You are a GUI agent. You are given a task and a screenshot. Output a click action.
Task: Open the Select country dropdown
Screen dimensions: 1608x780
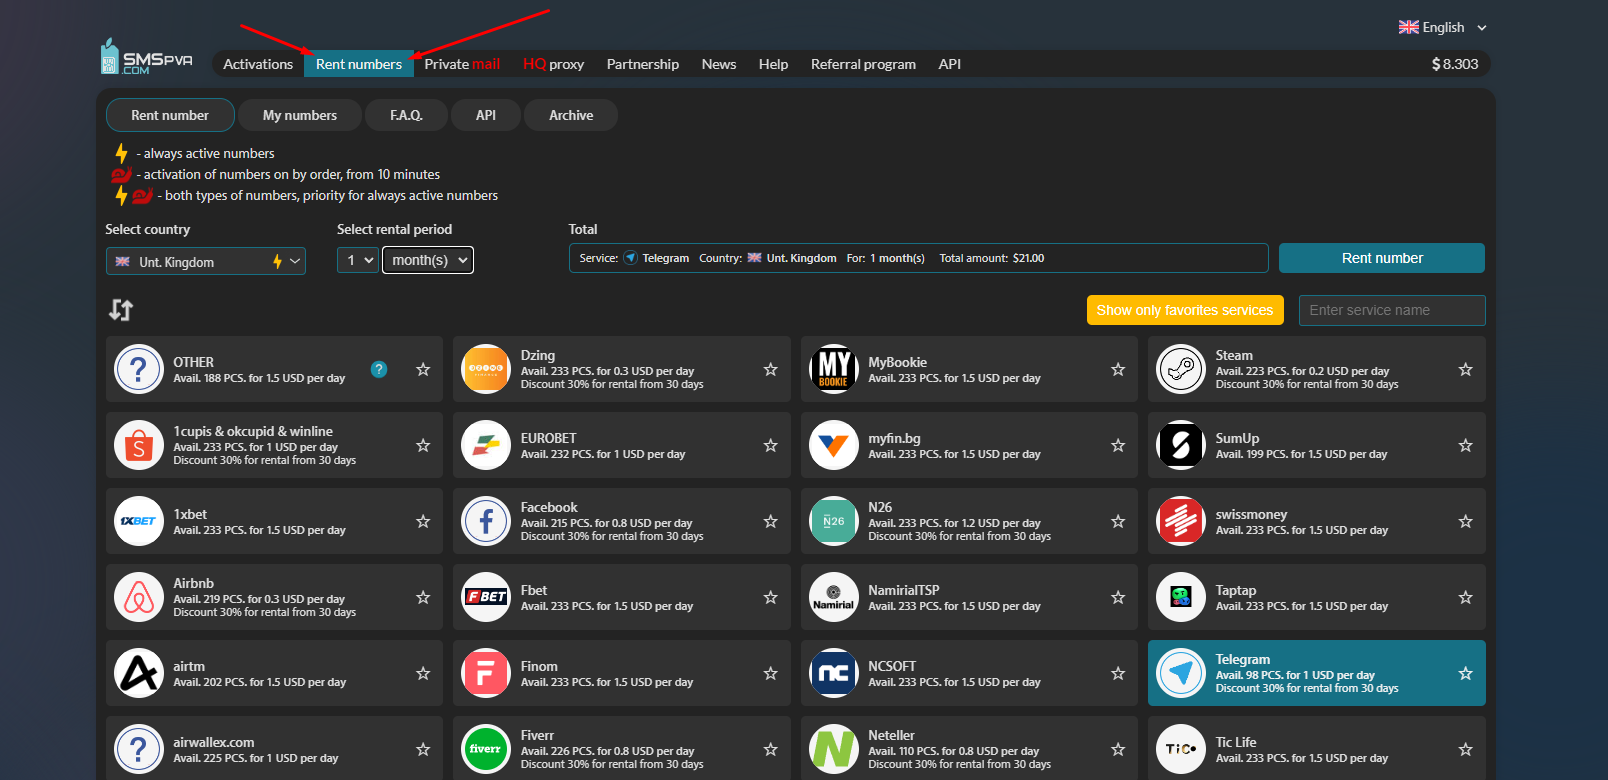(206, 261)
